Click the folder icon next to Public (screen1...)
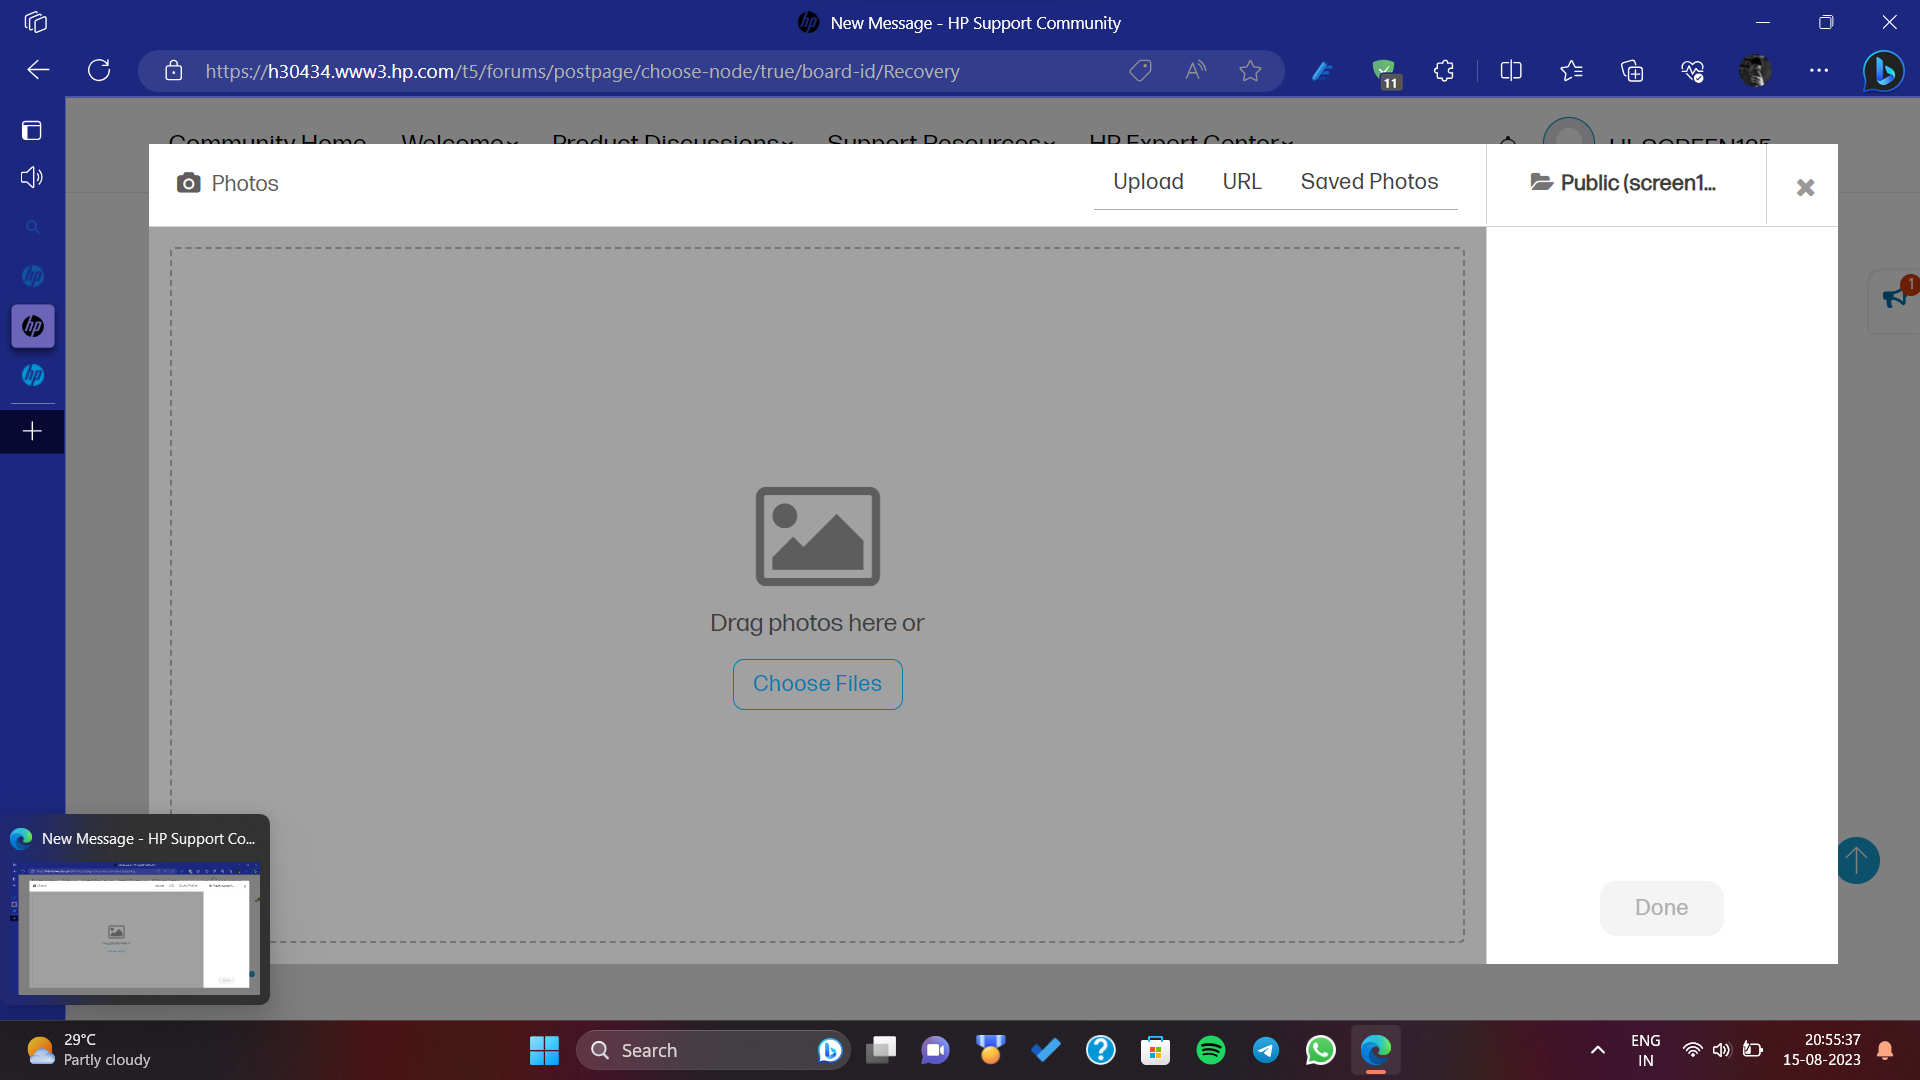 pyautogui.click(x=1539, y=183)
